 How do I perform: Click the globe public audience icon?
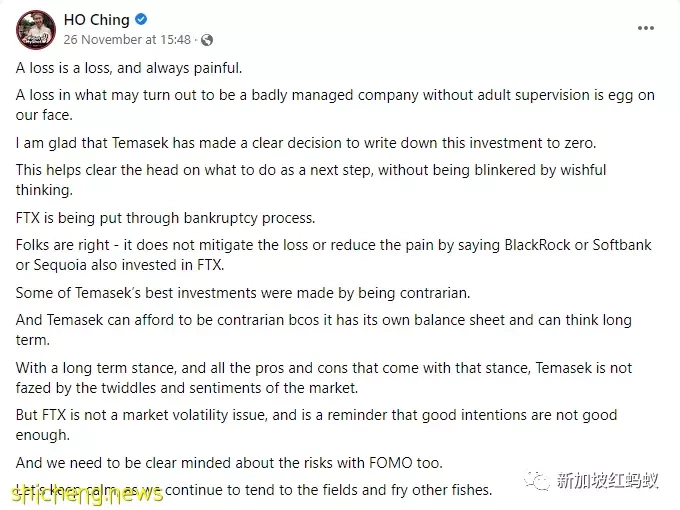[x=207, y=40]
